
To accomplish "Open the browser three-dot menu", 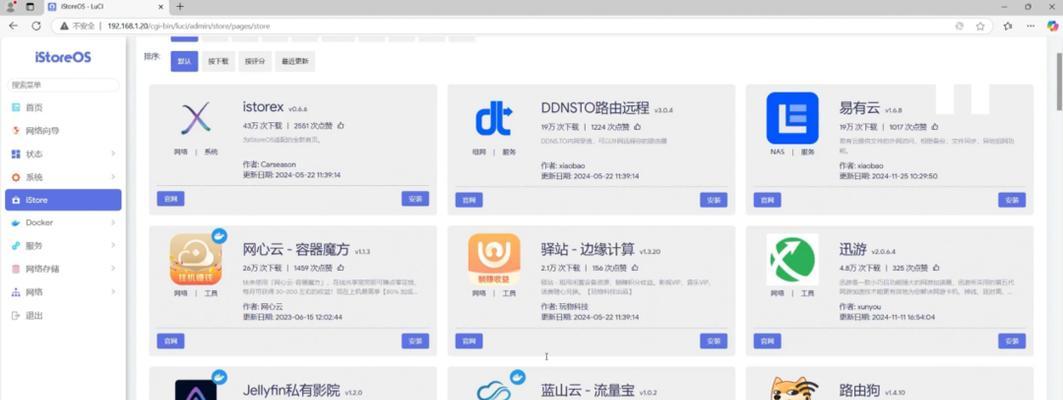I will tap(1030, 26).
